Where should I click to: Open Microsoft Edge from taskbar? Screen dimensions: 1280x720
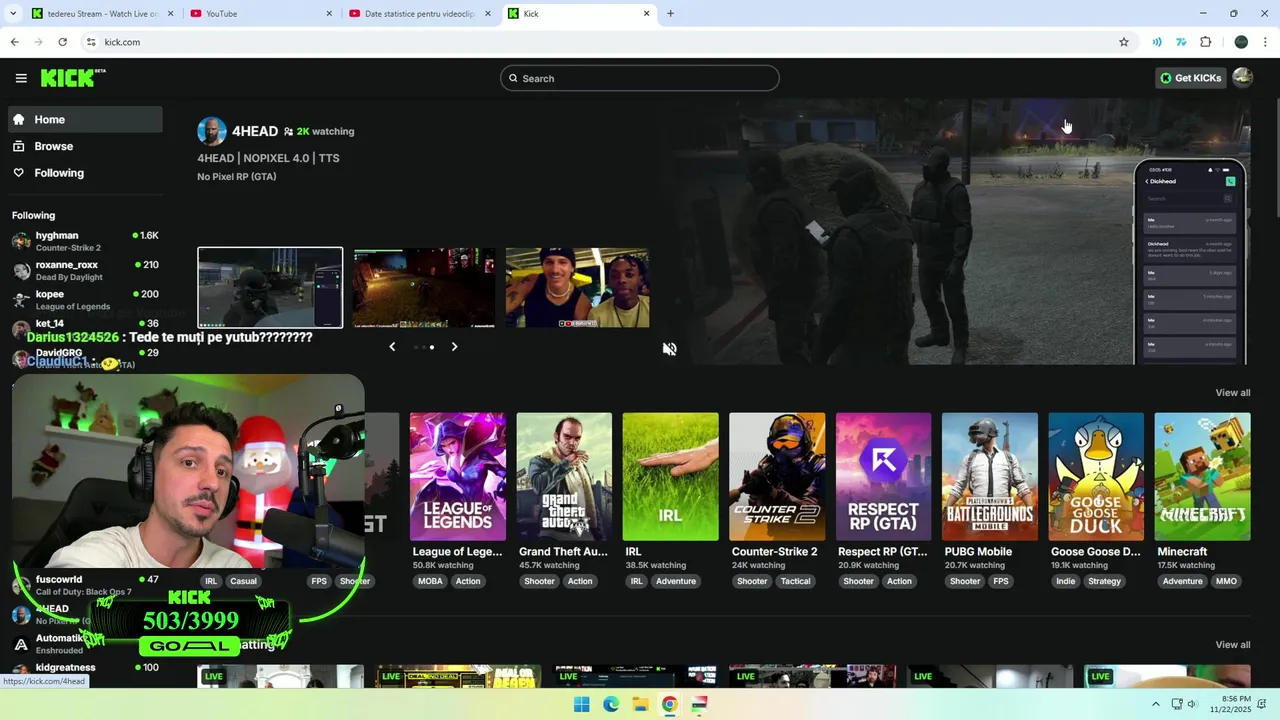(x=611, y=705)
